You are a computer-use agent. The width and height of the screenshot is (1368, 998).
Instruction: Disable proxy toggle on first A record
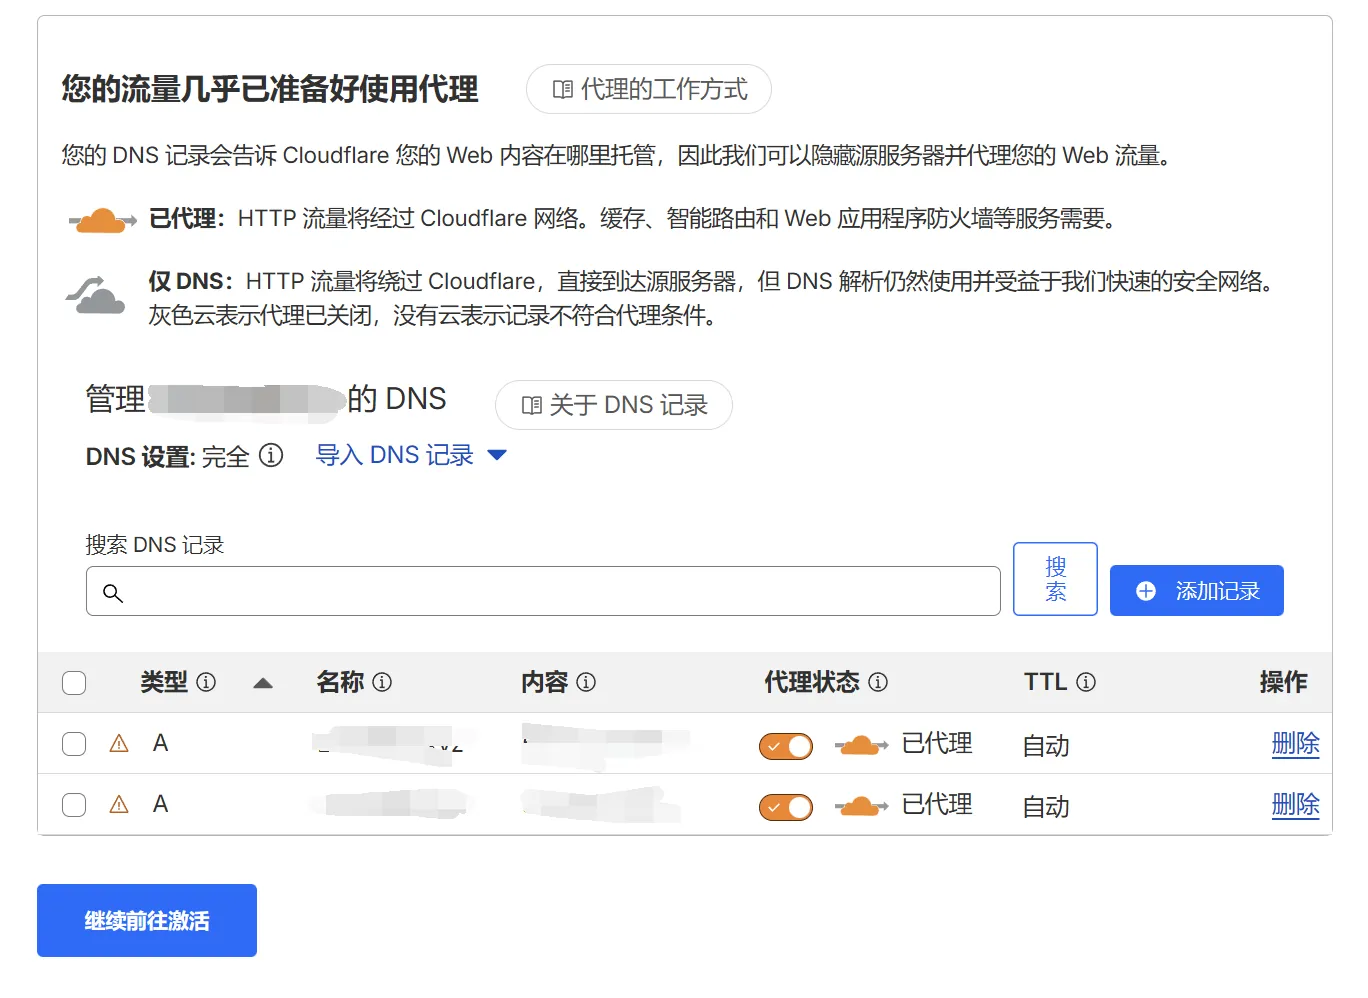786,746
